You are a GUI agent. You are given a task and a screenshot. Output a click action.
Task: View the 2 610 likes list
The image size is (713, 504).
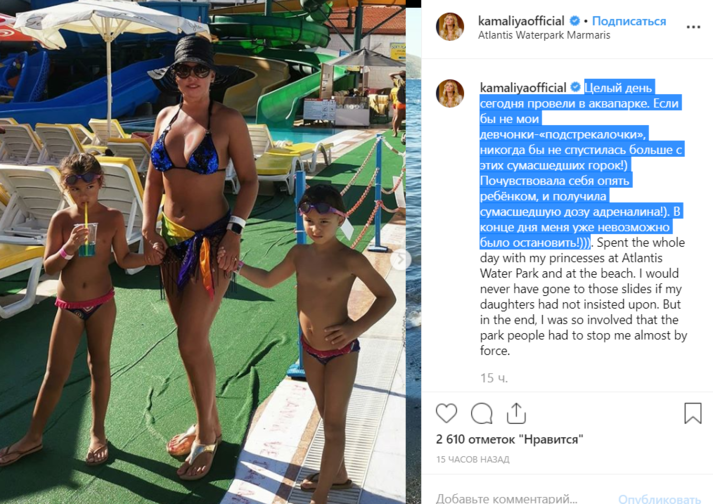tap(509, 439)
